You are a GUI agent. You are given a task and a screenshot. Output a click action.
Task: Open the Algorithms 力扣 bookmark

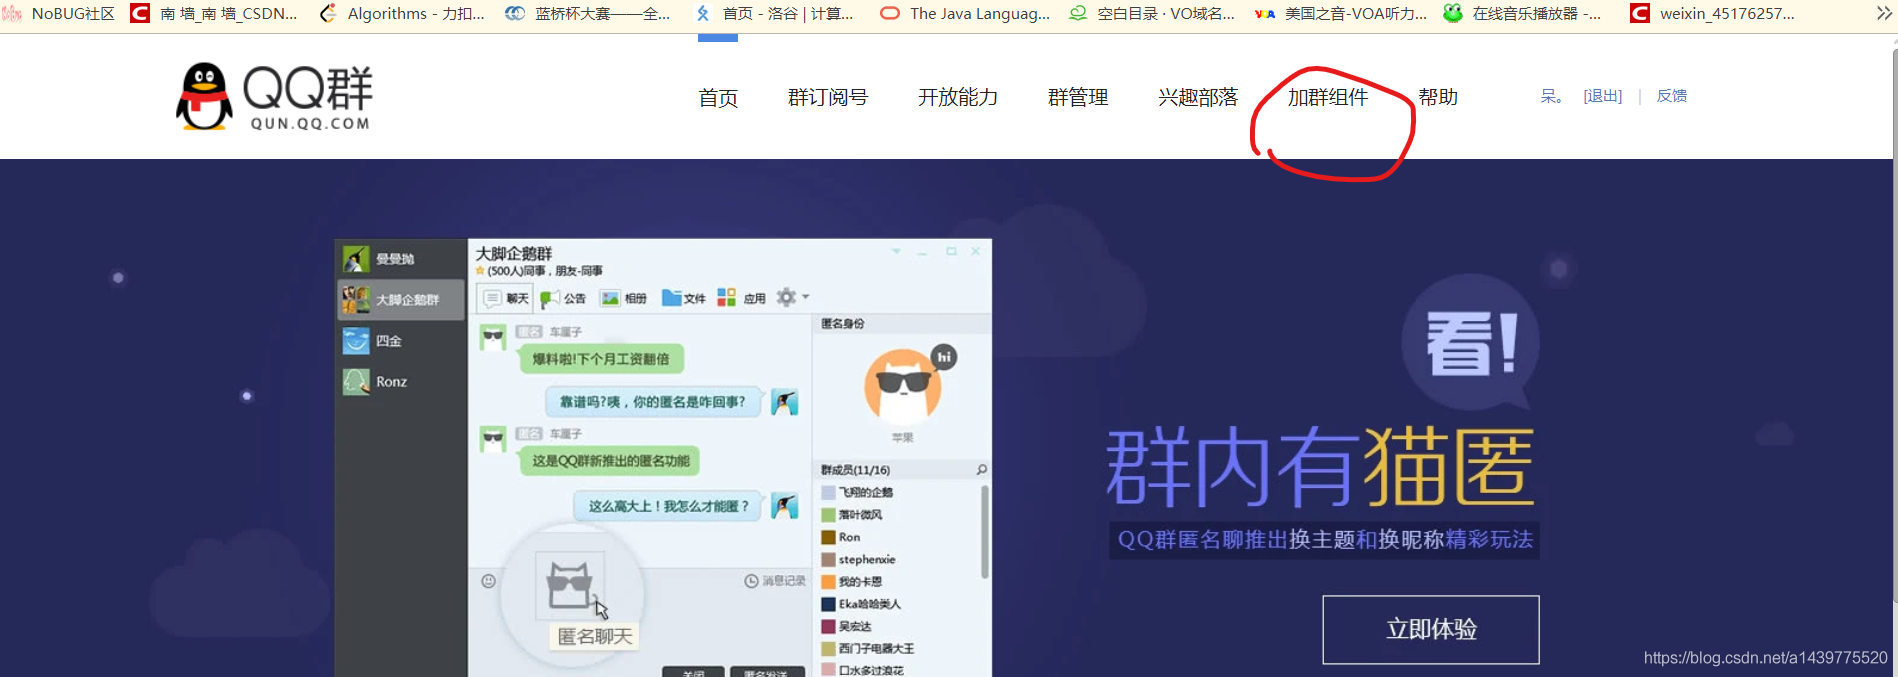click(402, 14)
